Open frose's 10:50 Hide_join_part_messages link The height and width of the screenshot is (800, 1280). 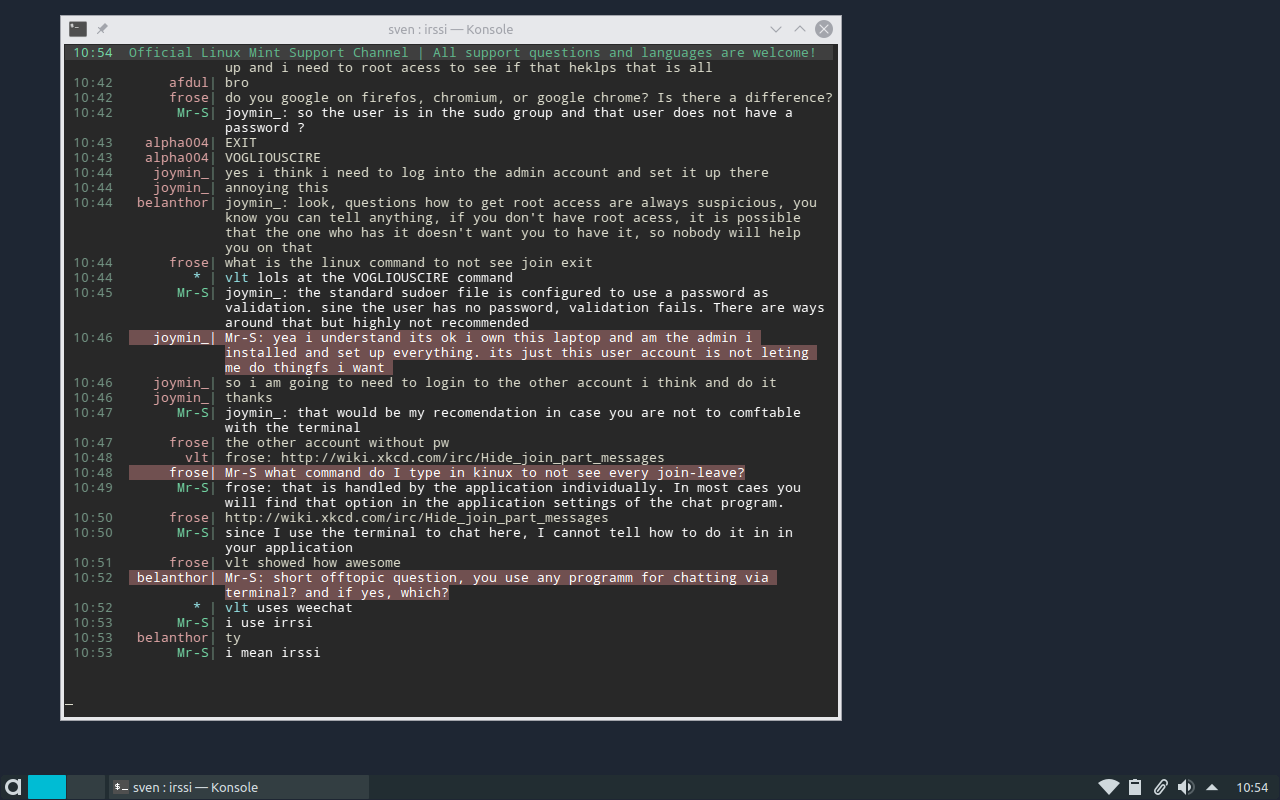[417, 518]
